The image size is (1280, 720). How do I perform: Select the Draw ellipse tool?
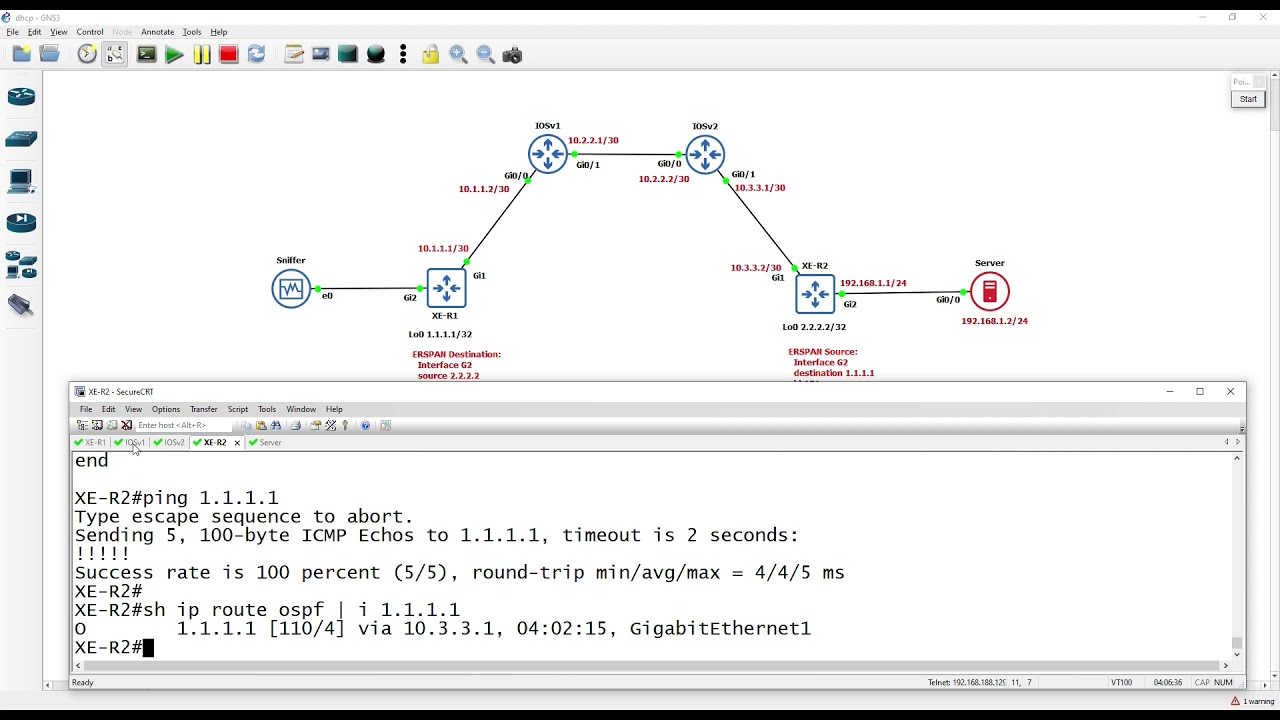376,54
